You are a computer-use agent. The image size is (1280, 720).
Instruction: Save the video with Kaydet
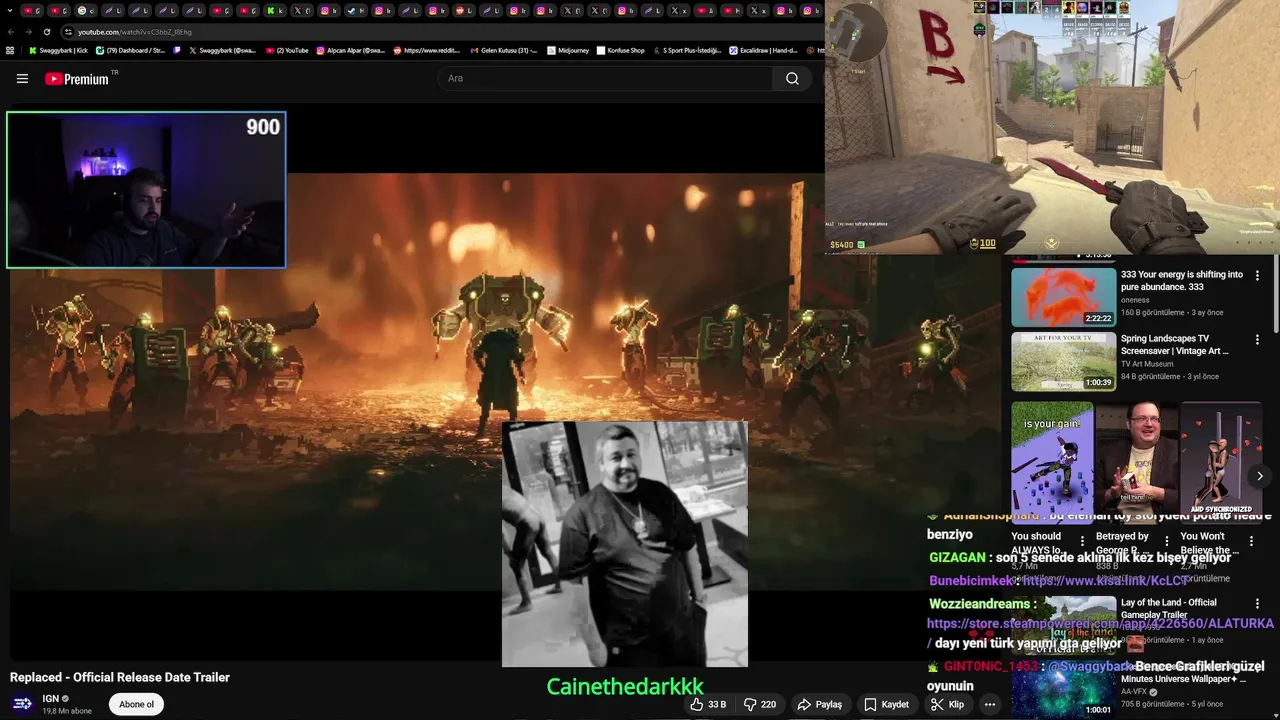click(x=886, y=704)
